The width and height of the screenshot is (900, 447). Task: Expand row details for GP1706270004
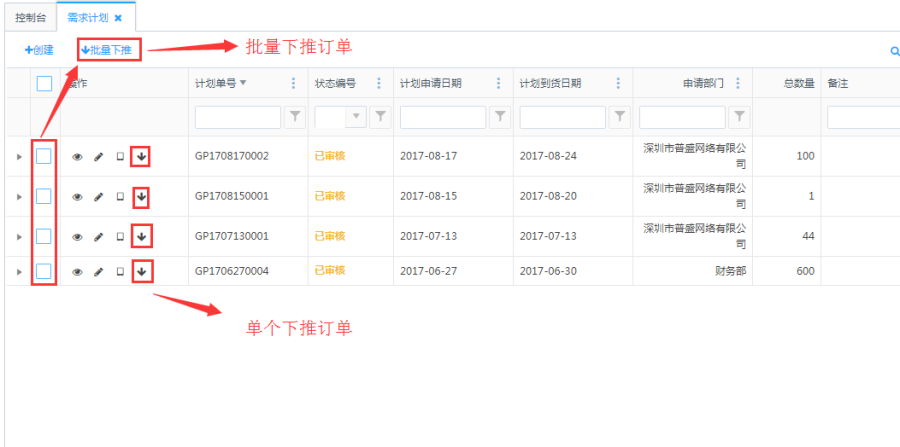coord(18,271)
